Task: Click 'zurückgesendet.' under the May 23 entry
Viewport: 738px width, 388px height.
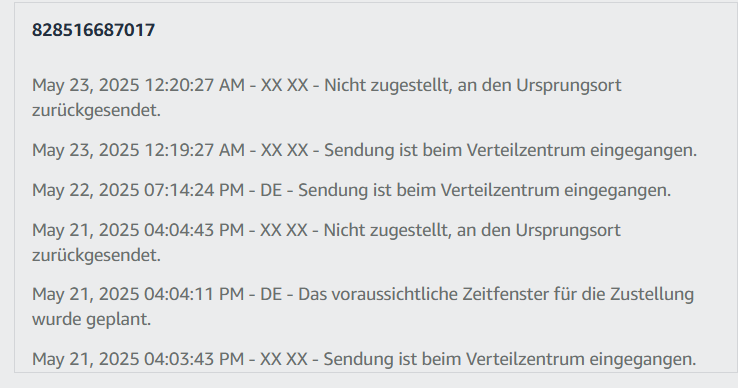Action: pyautogui.click(x=96, y=110)
